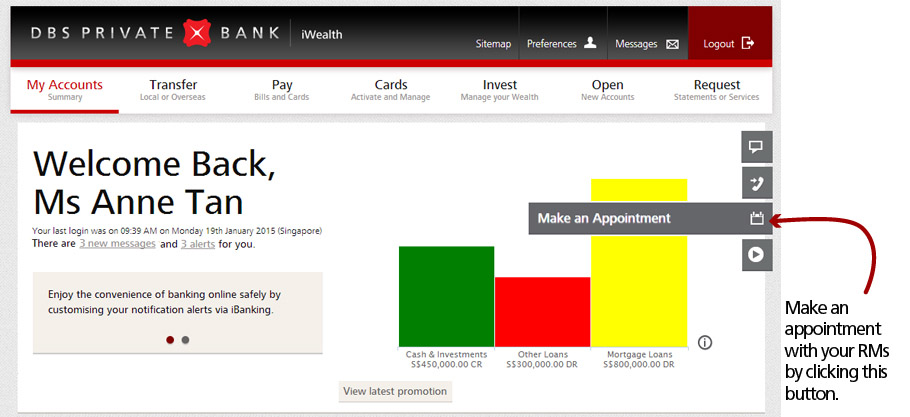Open the play video sidebar icon
Image resolution: width=910 pixels, height=417 pixels.
757,255
